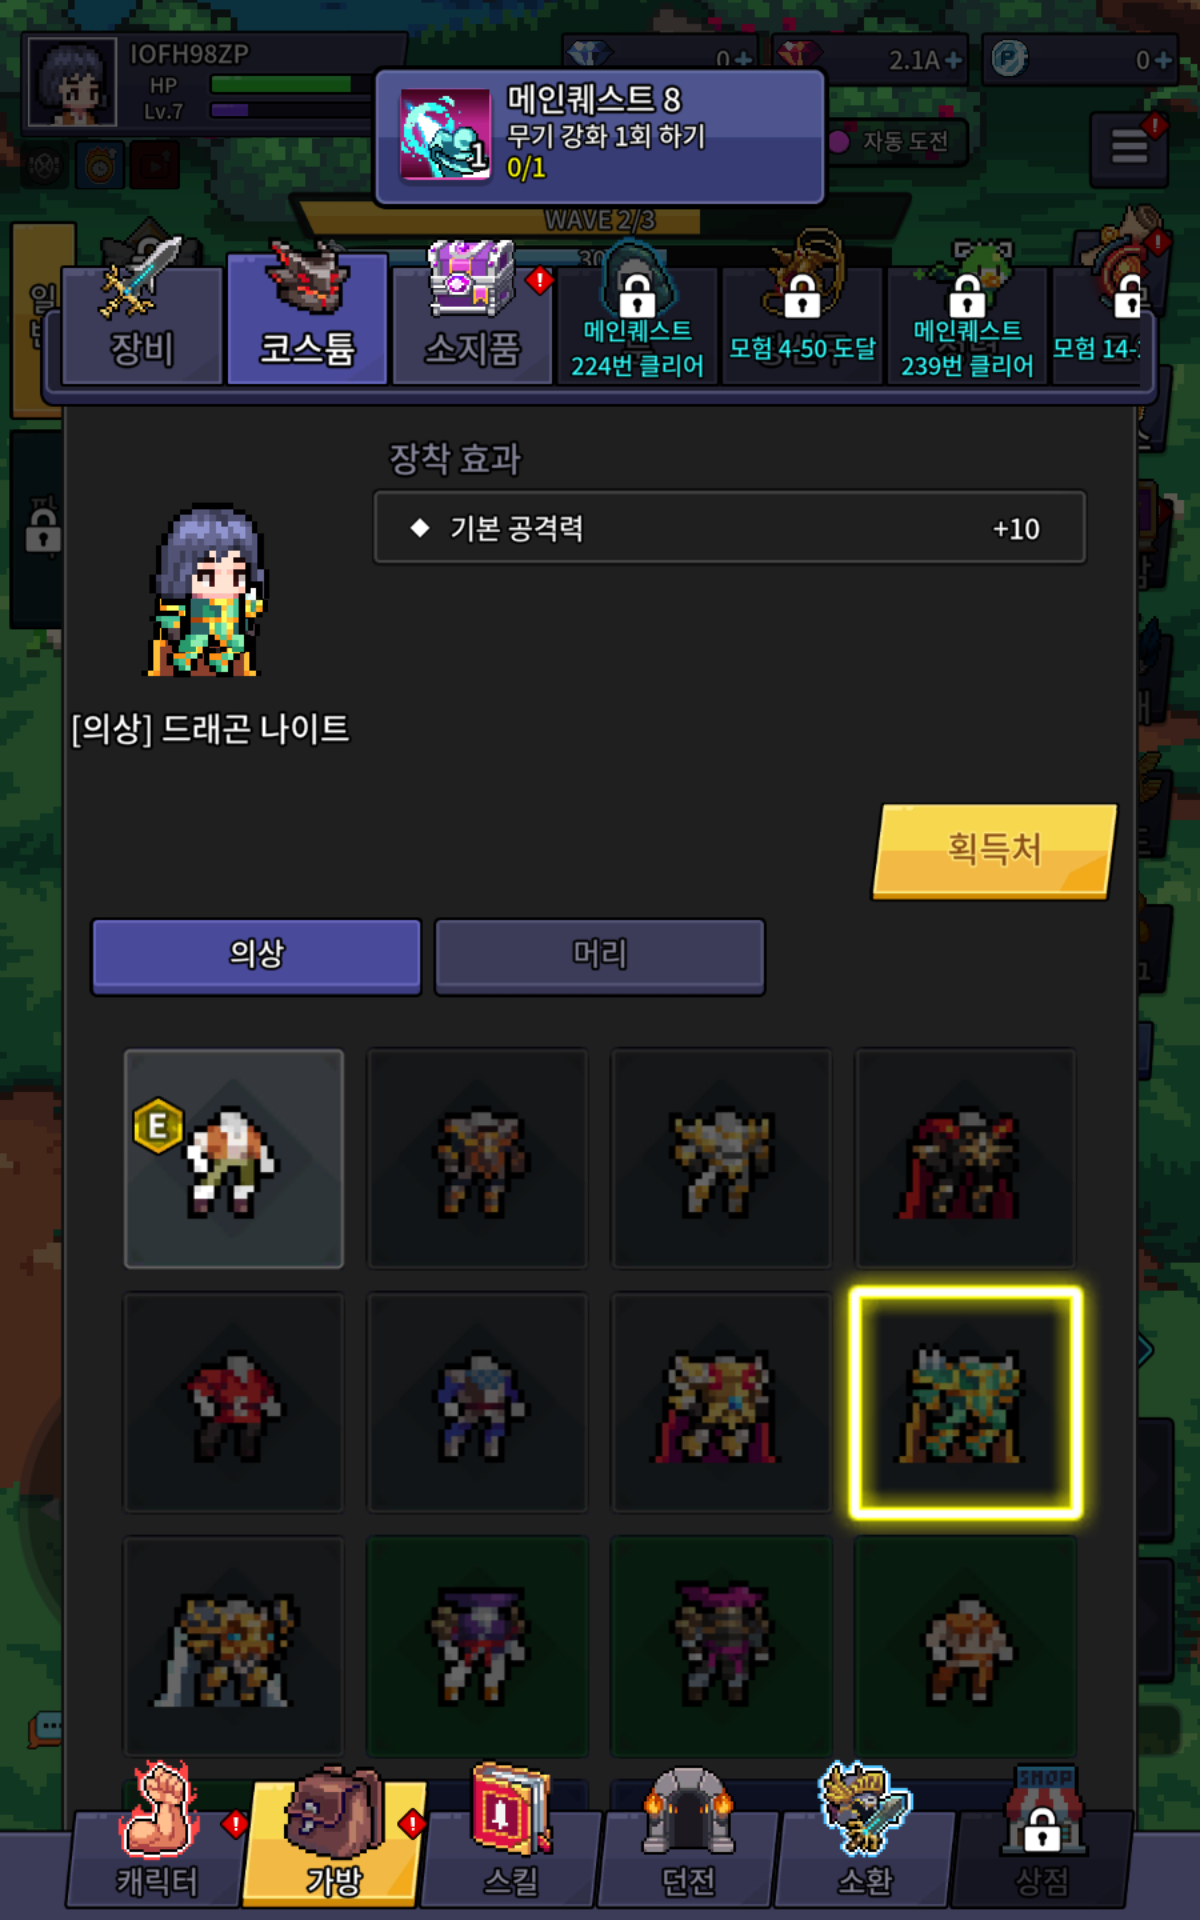Choose the red shirt costume thumbnail
Image resolution: width=1200 pixels, height=1920 pixels.
(234, 1403)
